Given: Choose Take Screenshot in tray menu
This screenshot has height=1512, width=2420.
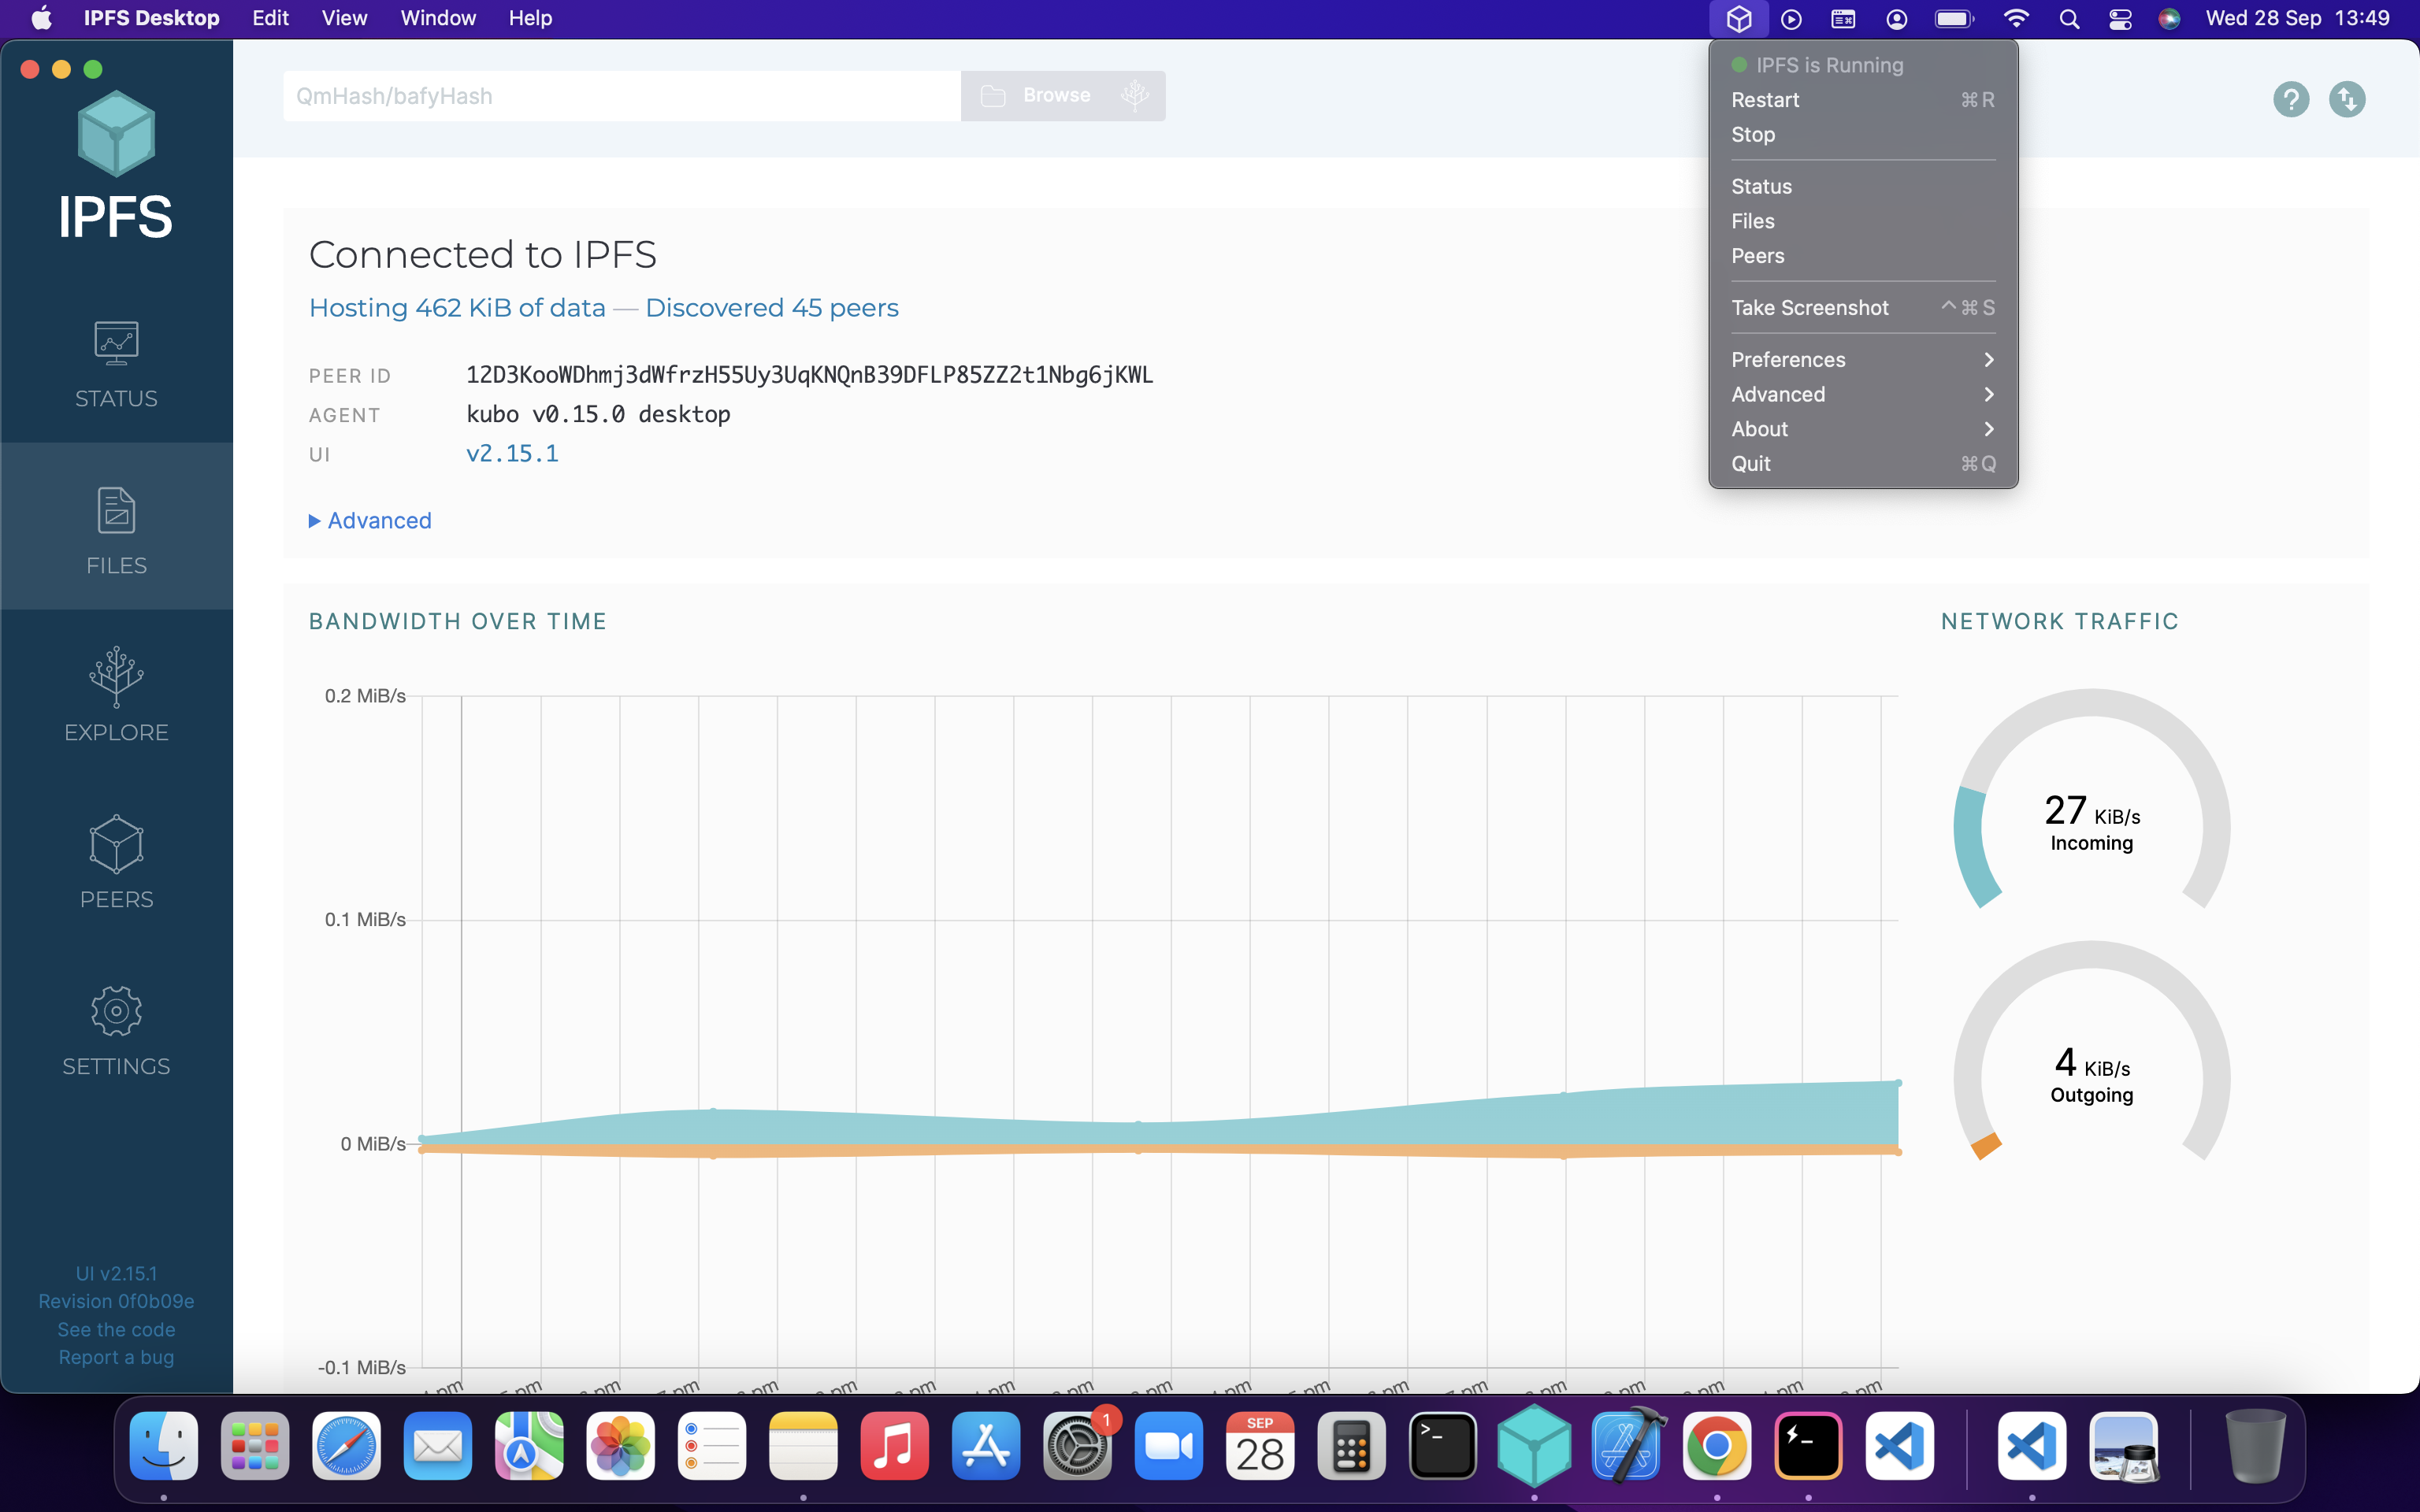Looking at the screenshot, I should 1863,308.
